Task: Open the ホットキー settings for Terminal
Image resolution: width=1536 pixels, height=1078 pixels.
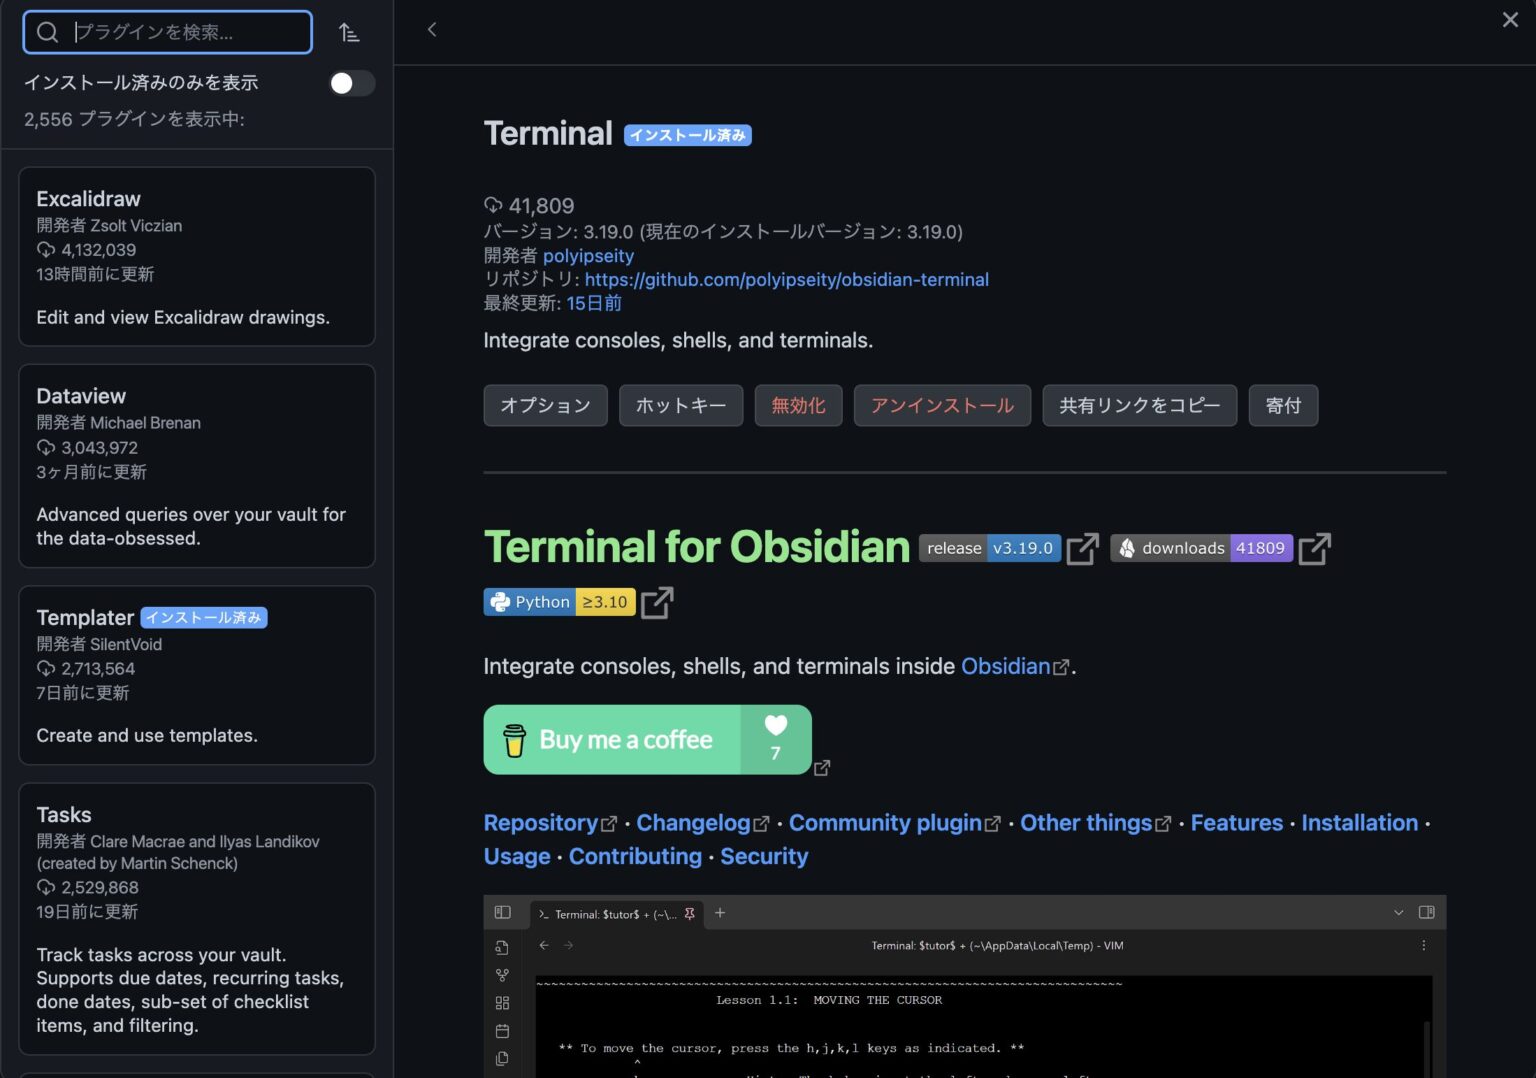Action: (x=681, y=405)
